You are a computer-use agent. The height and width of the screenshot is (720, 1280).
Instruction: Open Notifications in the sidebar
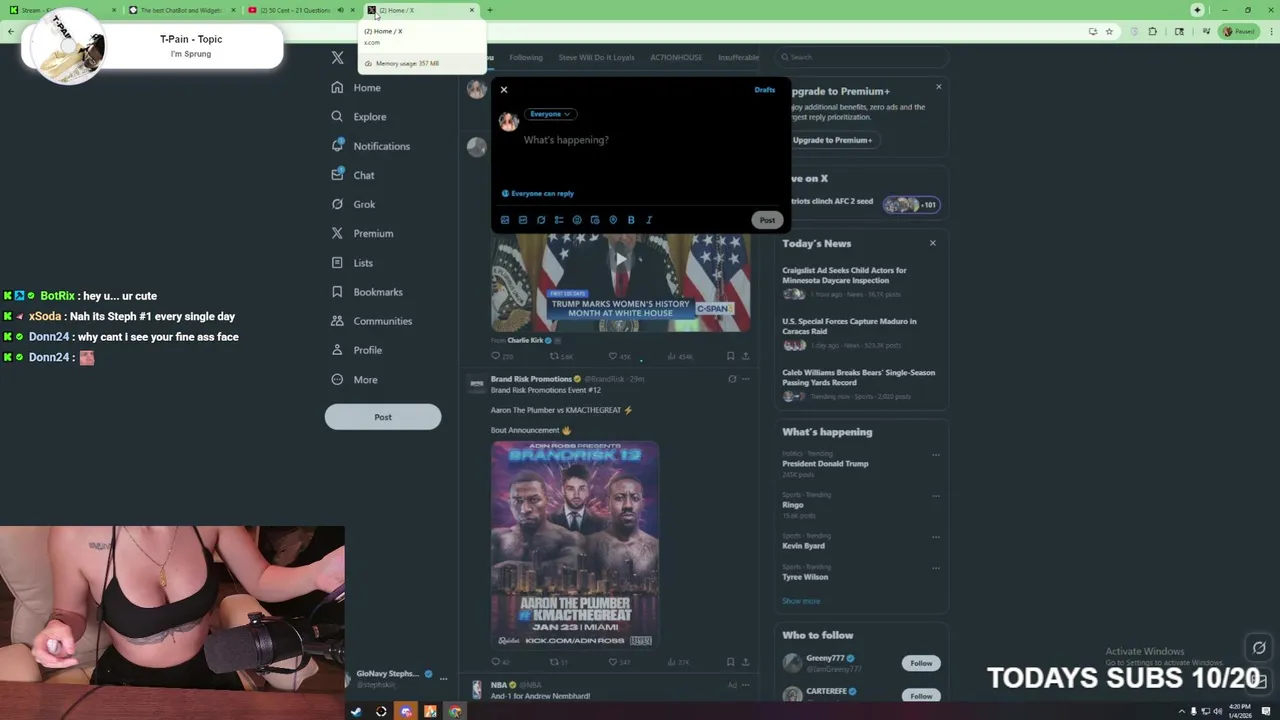[371, 146]
